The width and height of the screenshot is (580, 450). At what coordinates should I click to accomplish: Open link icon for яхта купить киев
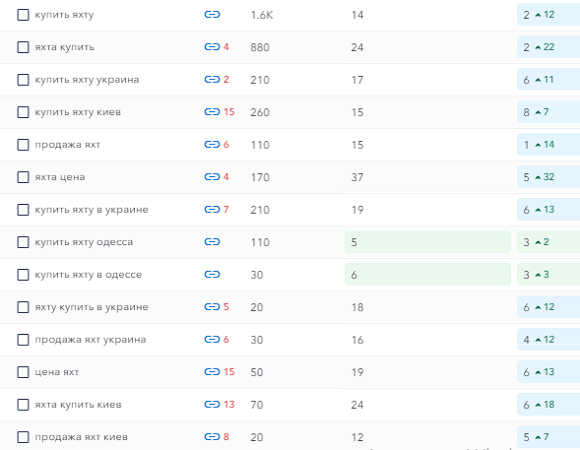(x=212, y=404)
